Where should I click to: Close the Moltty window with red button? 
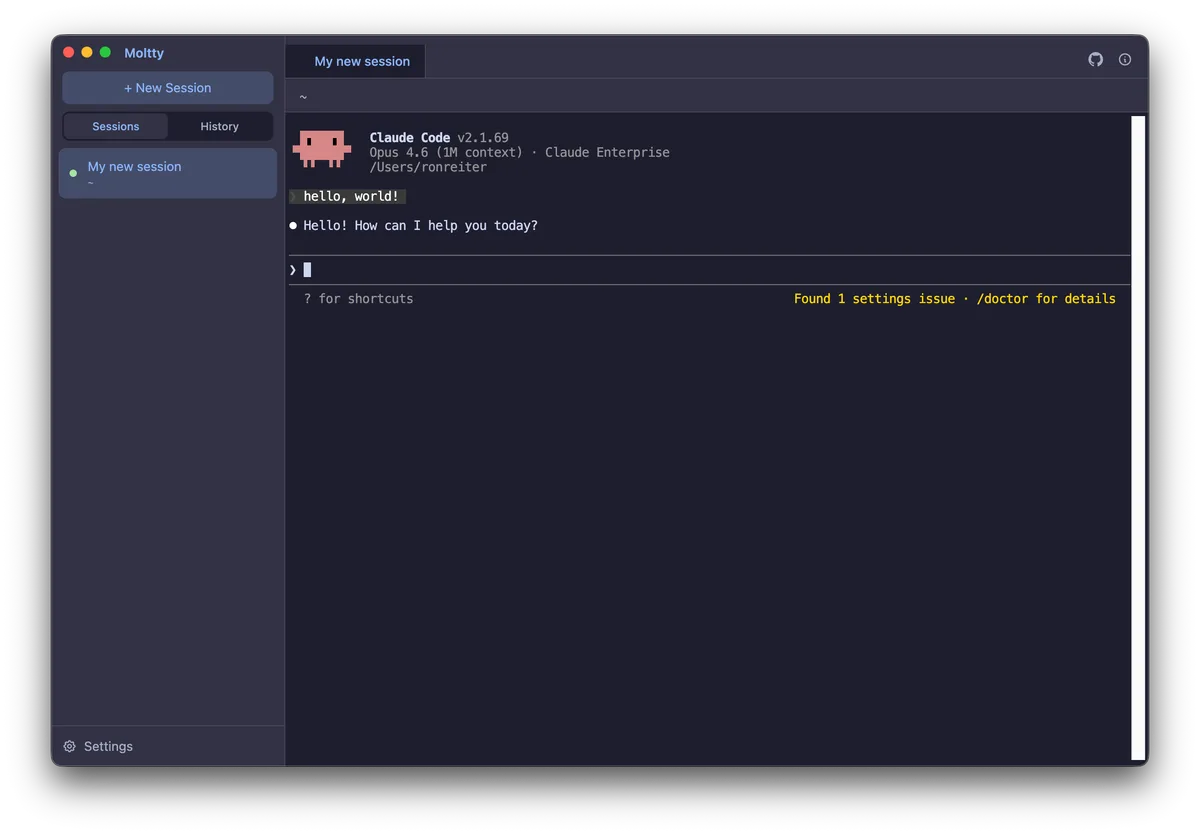69,52
